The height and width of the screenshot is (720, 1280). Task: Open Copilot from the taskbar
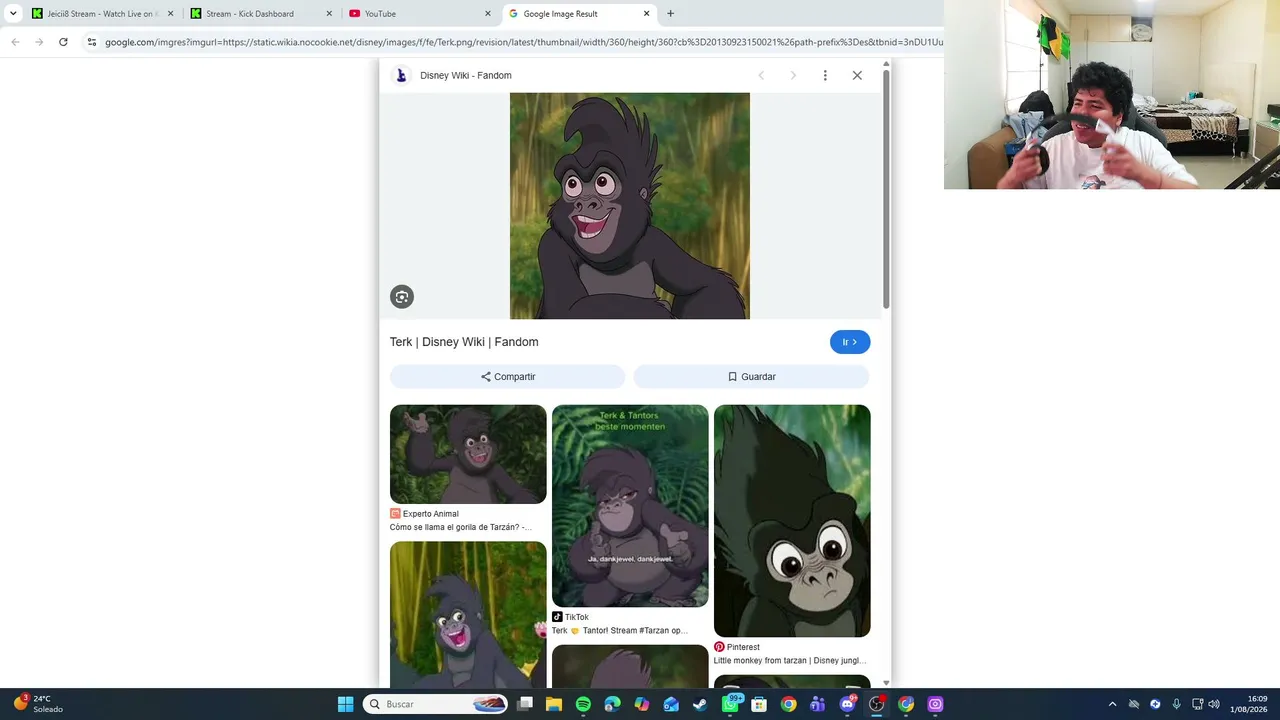point(642,704)
